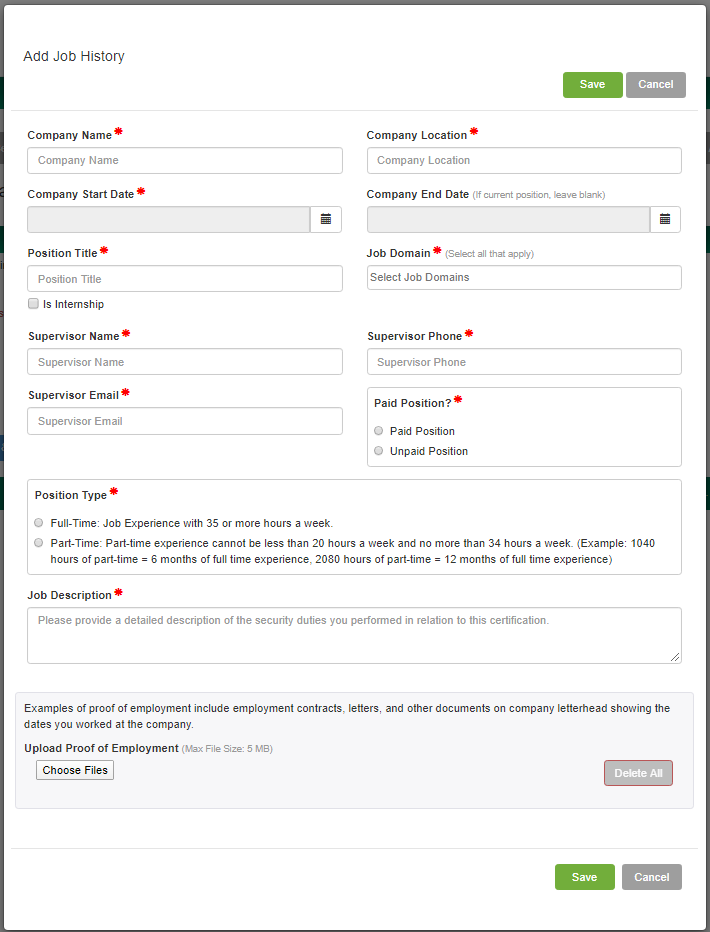
Task: Open the Select Job Domains dropdown
Action: [x=524, y=277]
